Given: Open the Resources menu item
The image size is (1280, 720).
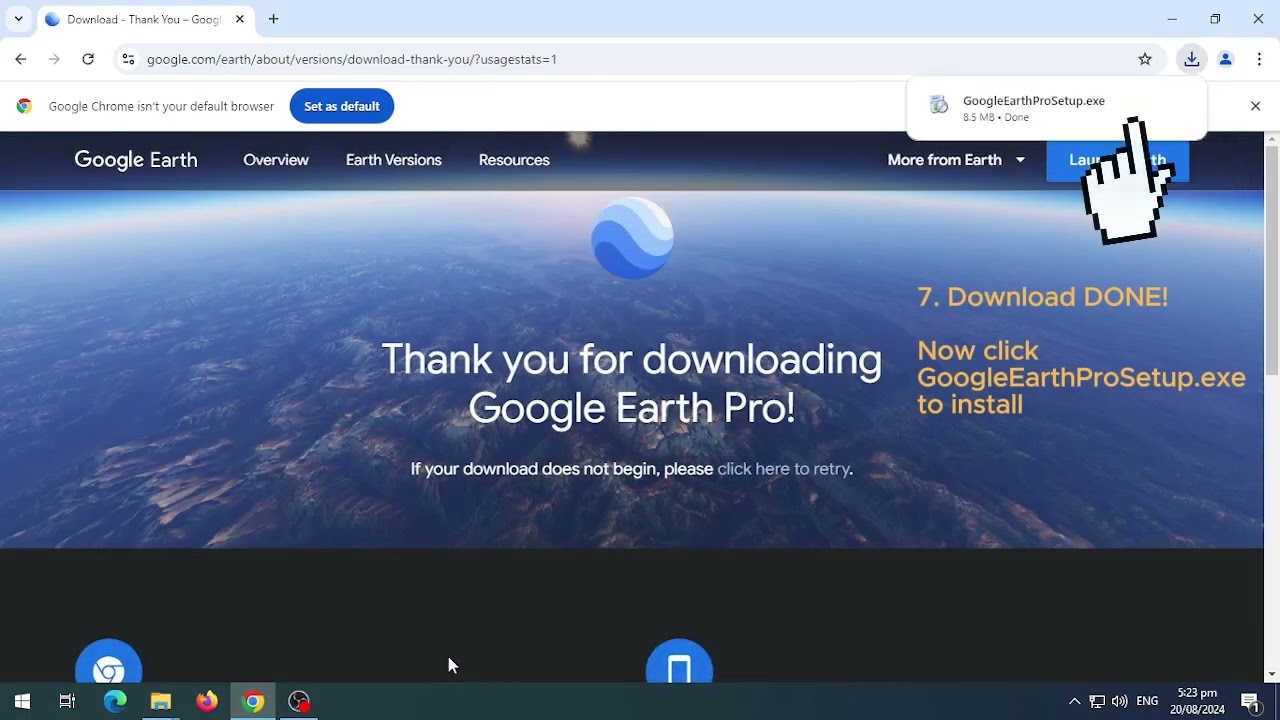Looking at the screenshot, I should pyautogui.click(x=514, y=160).
